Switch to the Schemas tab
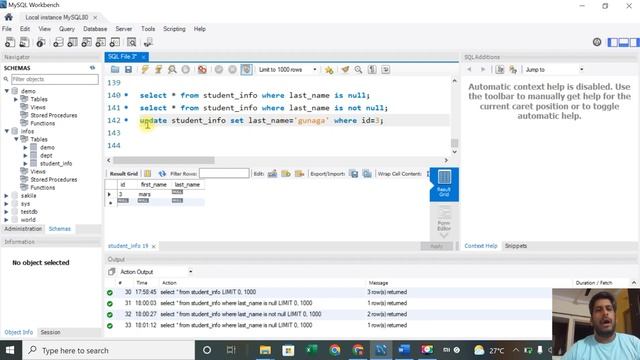Screen dimensions: 640x360 tap(60, 229)
